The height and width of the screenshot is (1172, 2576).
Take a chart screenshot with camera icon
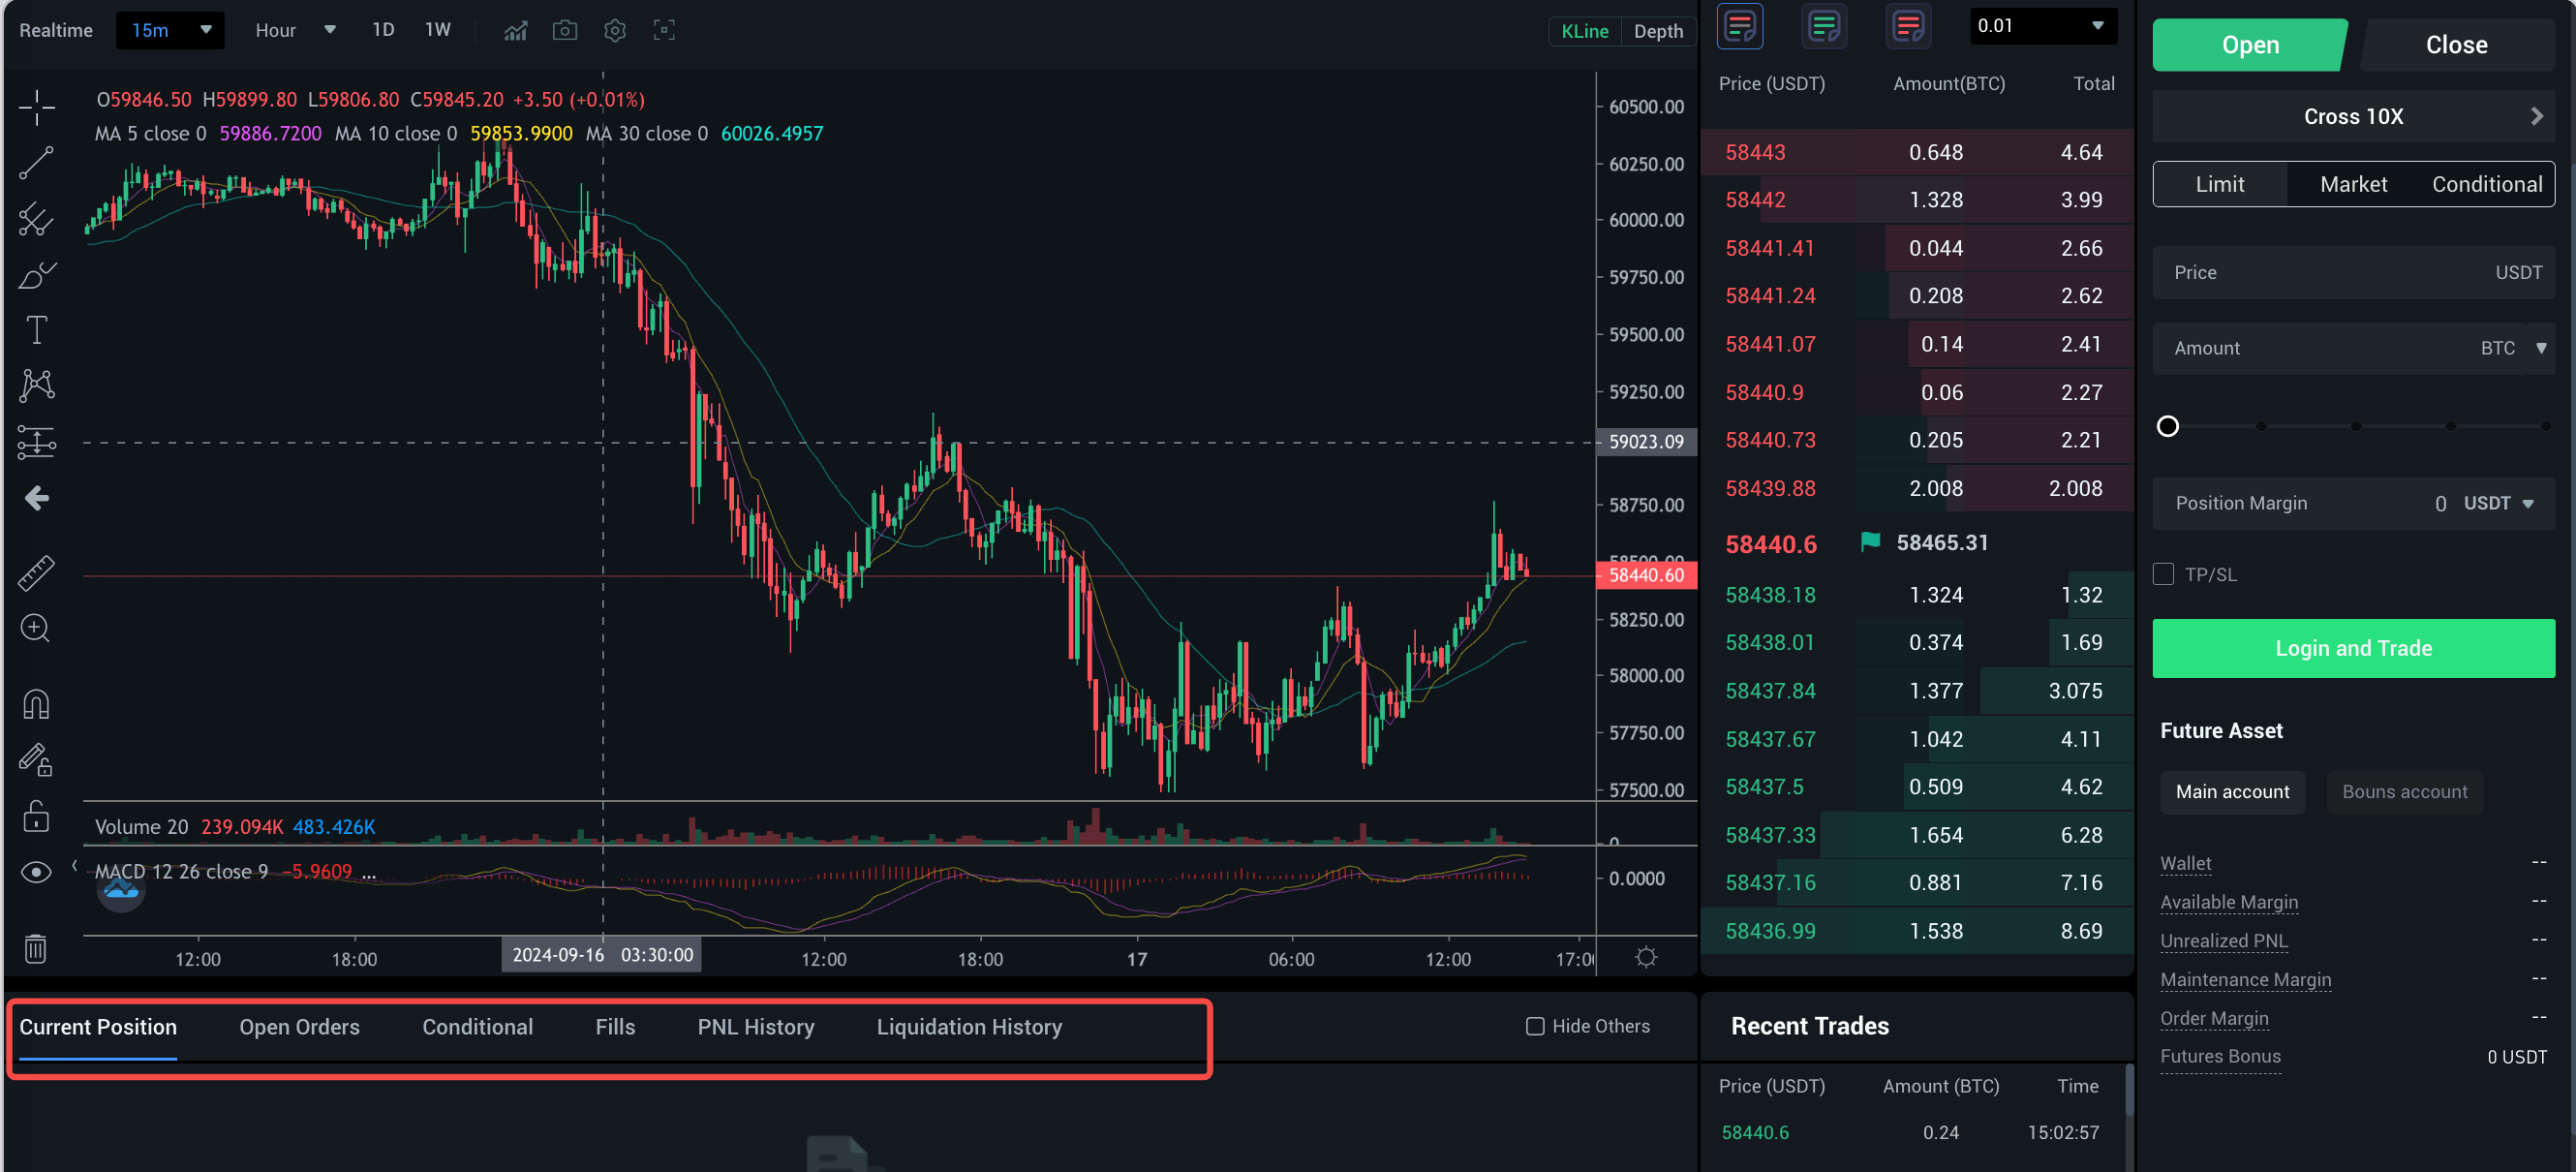tap(565, 30)
